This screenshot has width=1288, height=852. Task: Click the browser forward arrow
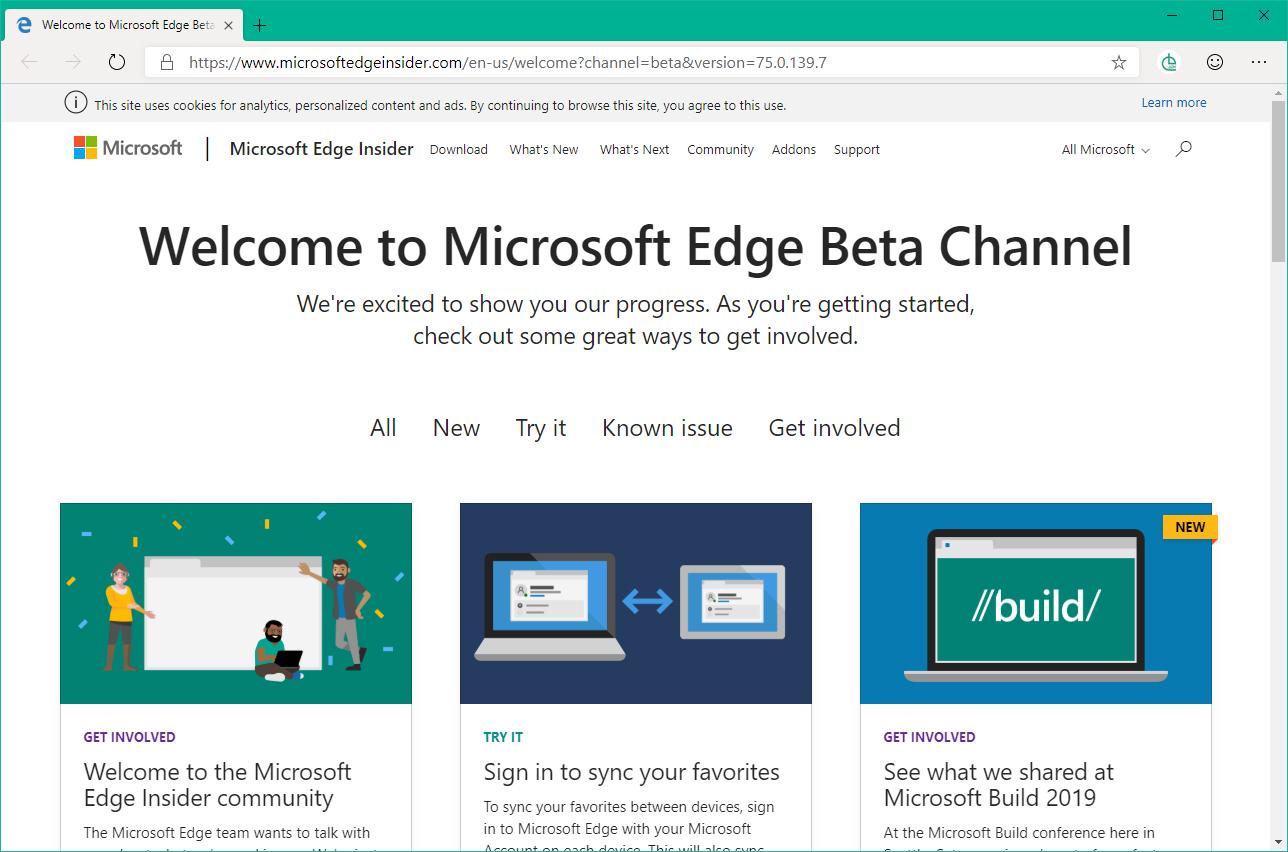tap(73, 62)
